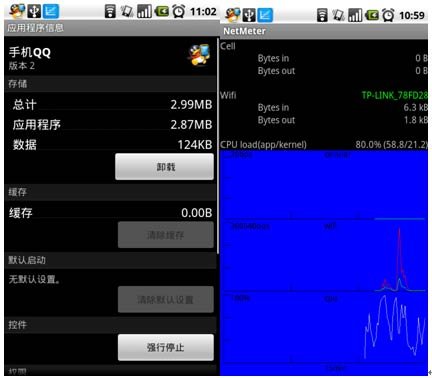Tap the QQ penguin icon in right status bar
This screenshot has height=378, width=432.
click(233, 15)
